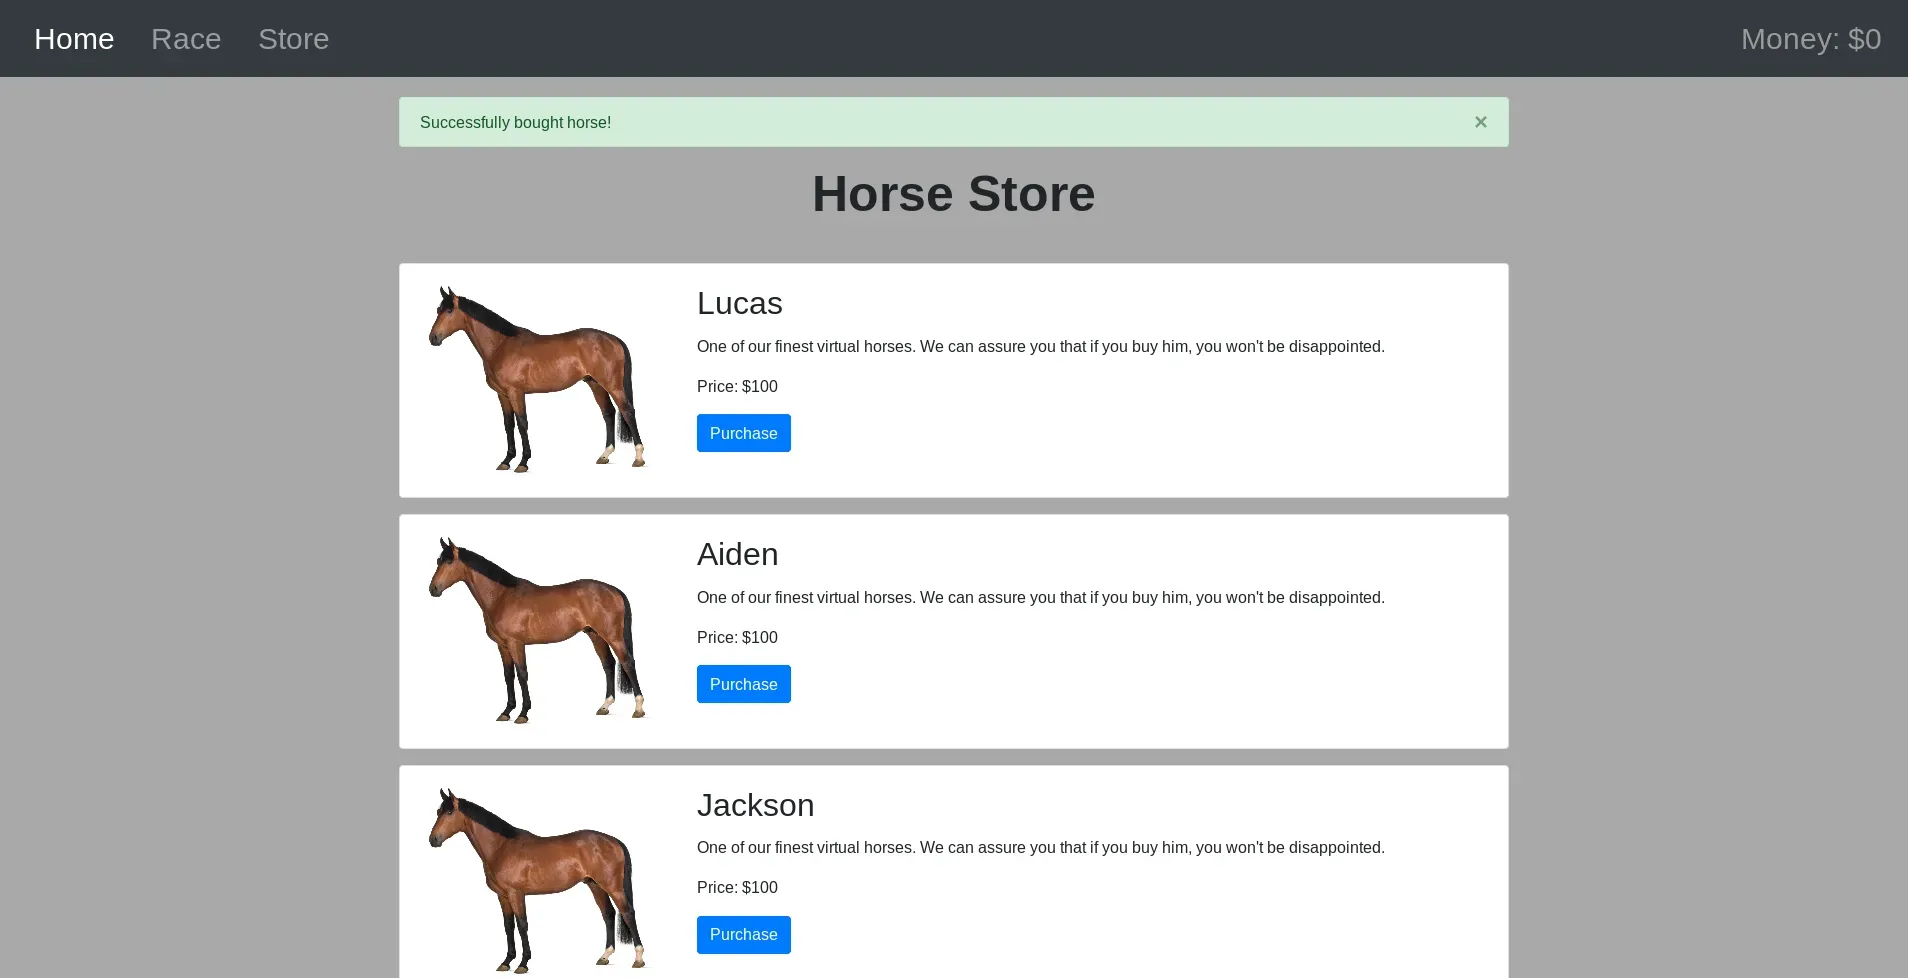
Task: Dismiss the successfully bought horse alert
Action: [x=1480, y=122]
